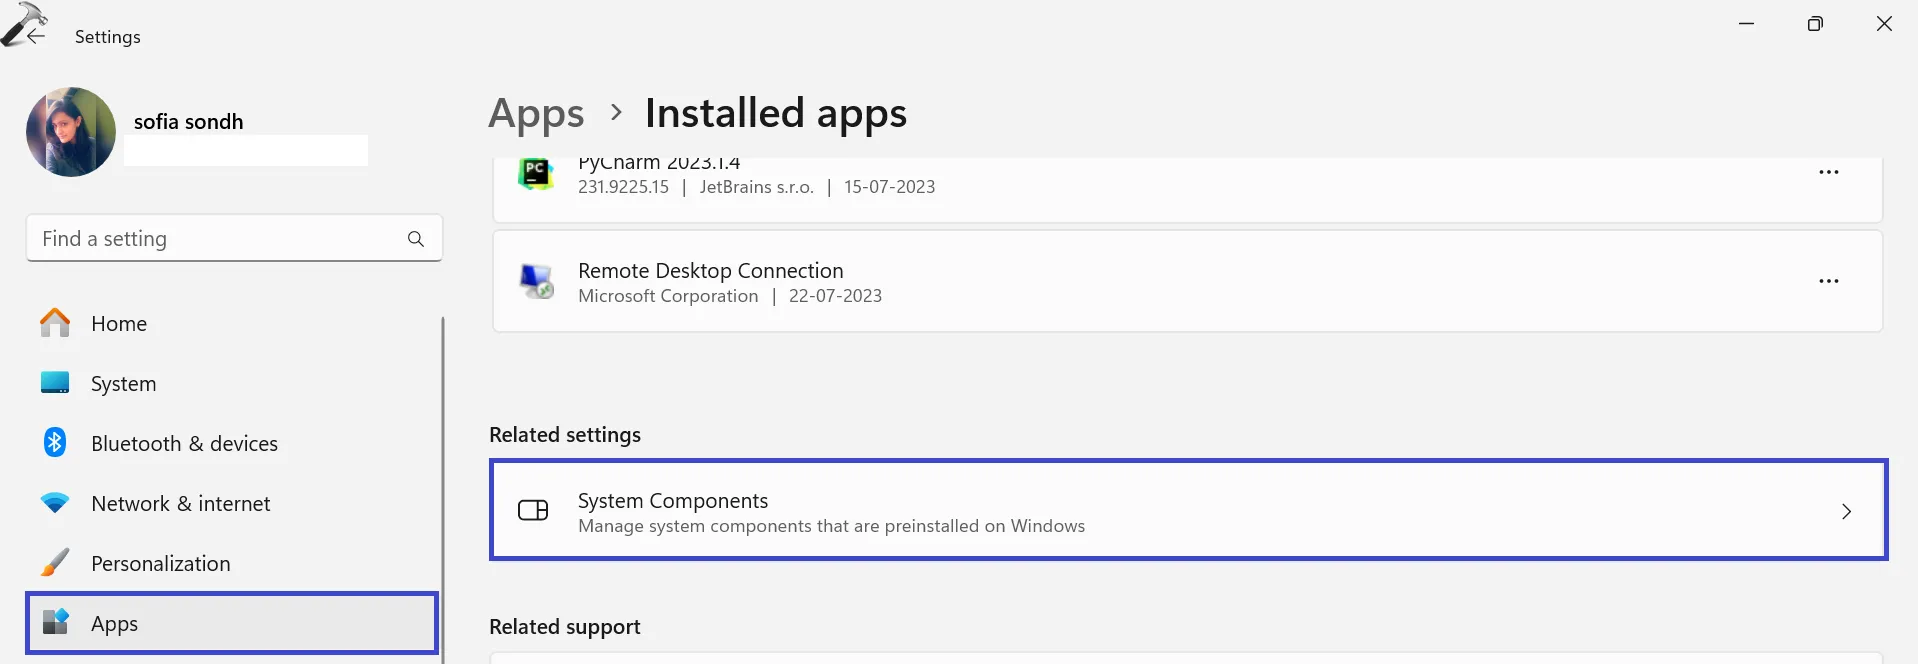Click the Remote Desktop Connection icon

pyautogui.click(x=537, y=281)
